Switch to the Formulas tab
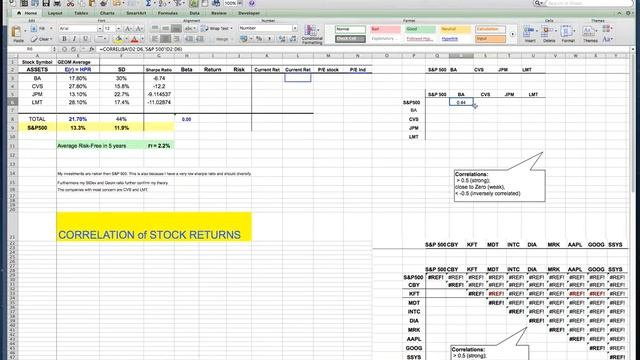This screenshot has width=640, height=360. 167,13
